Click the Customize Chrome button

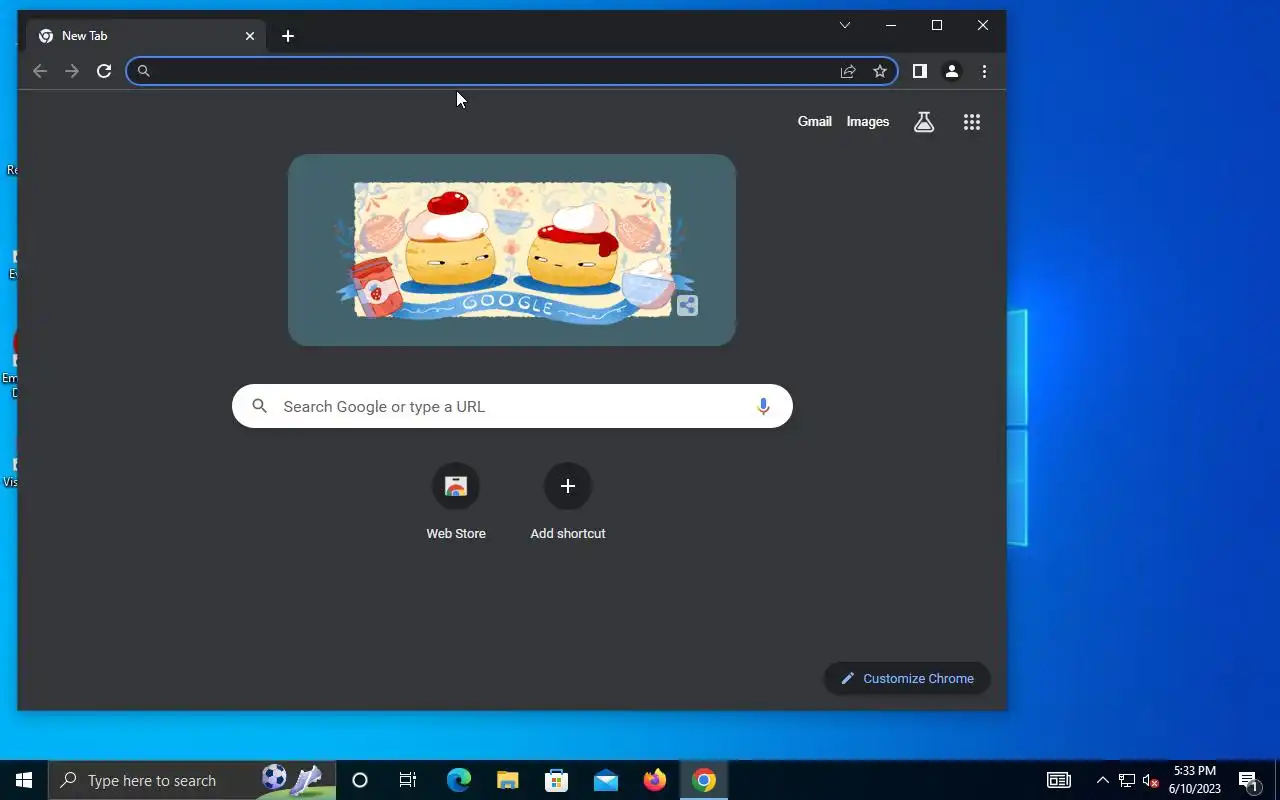[907, 678]
